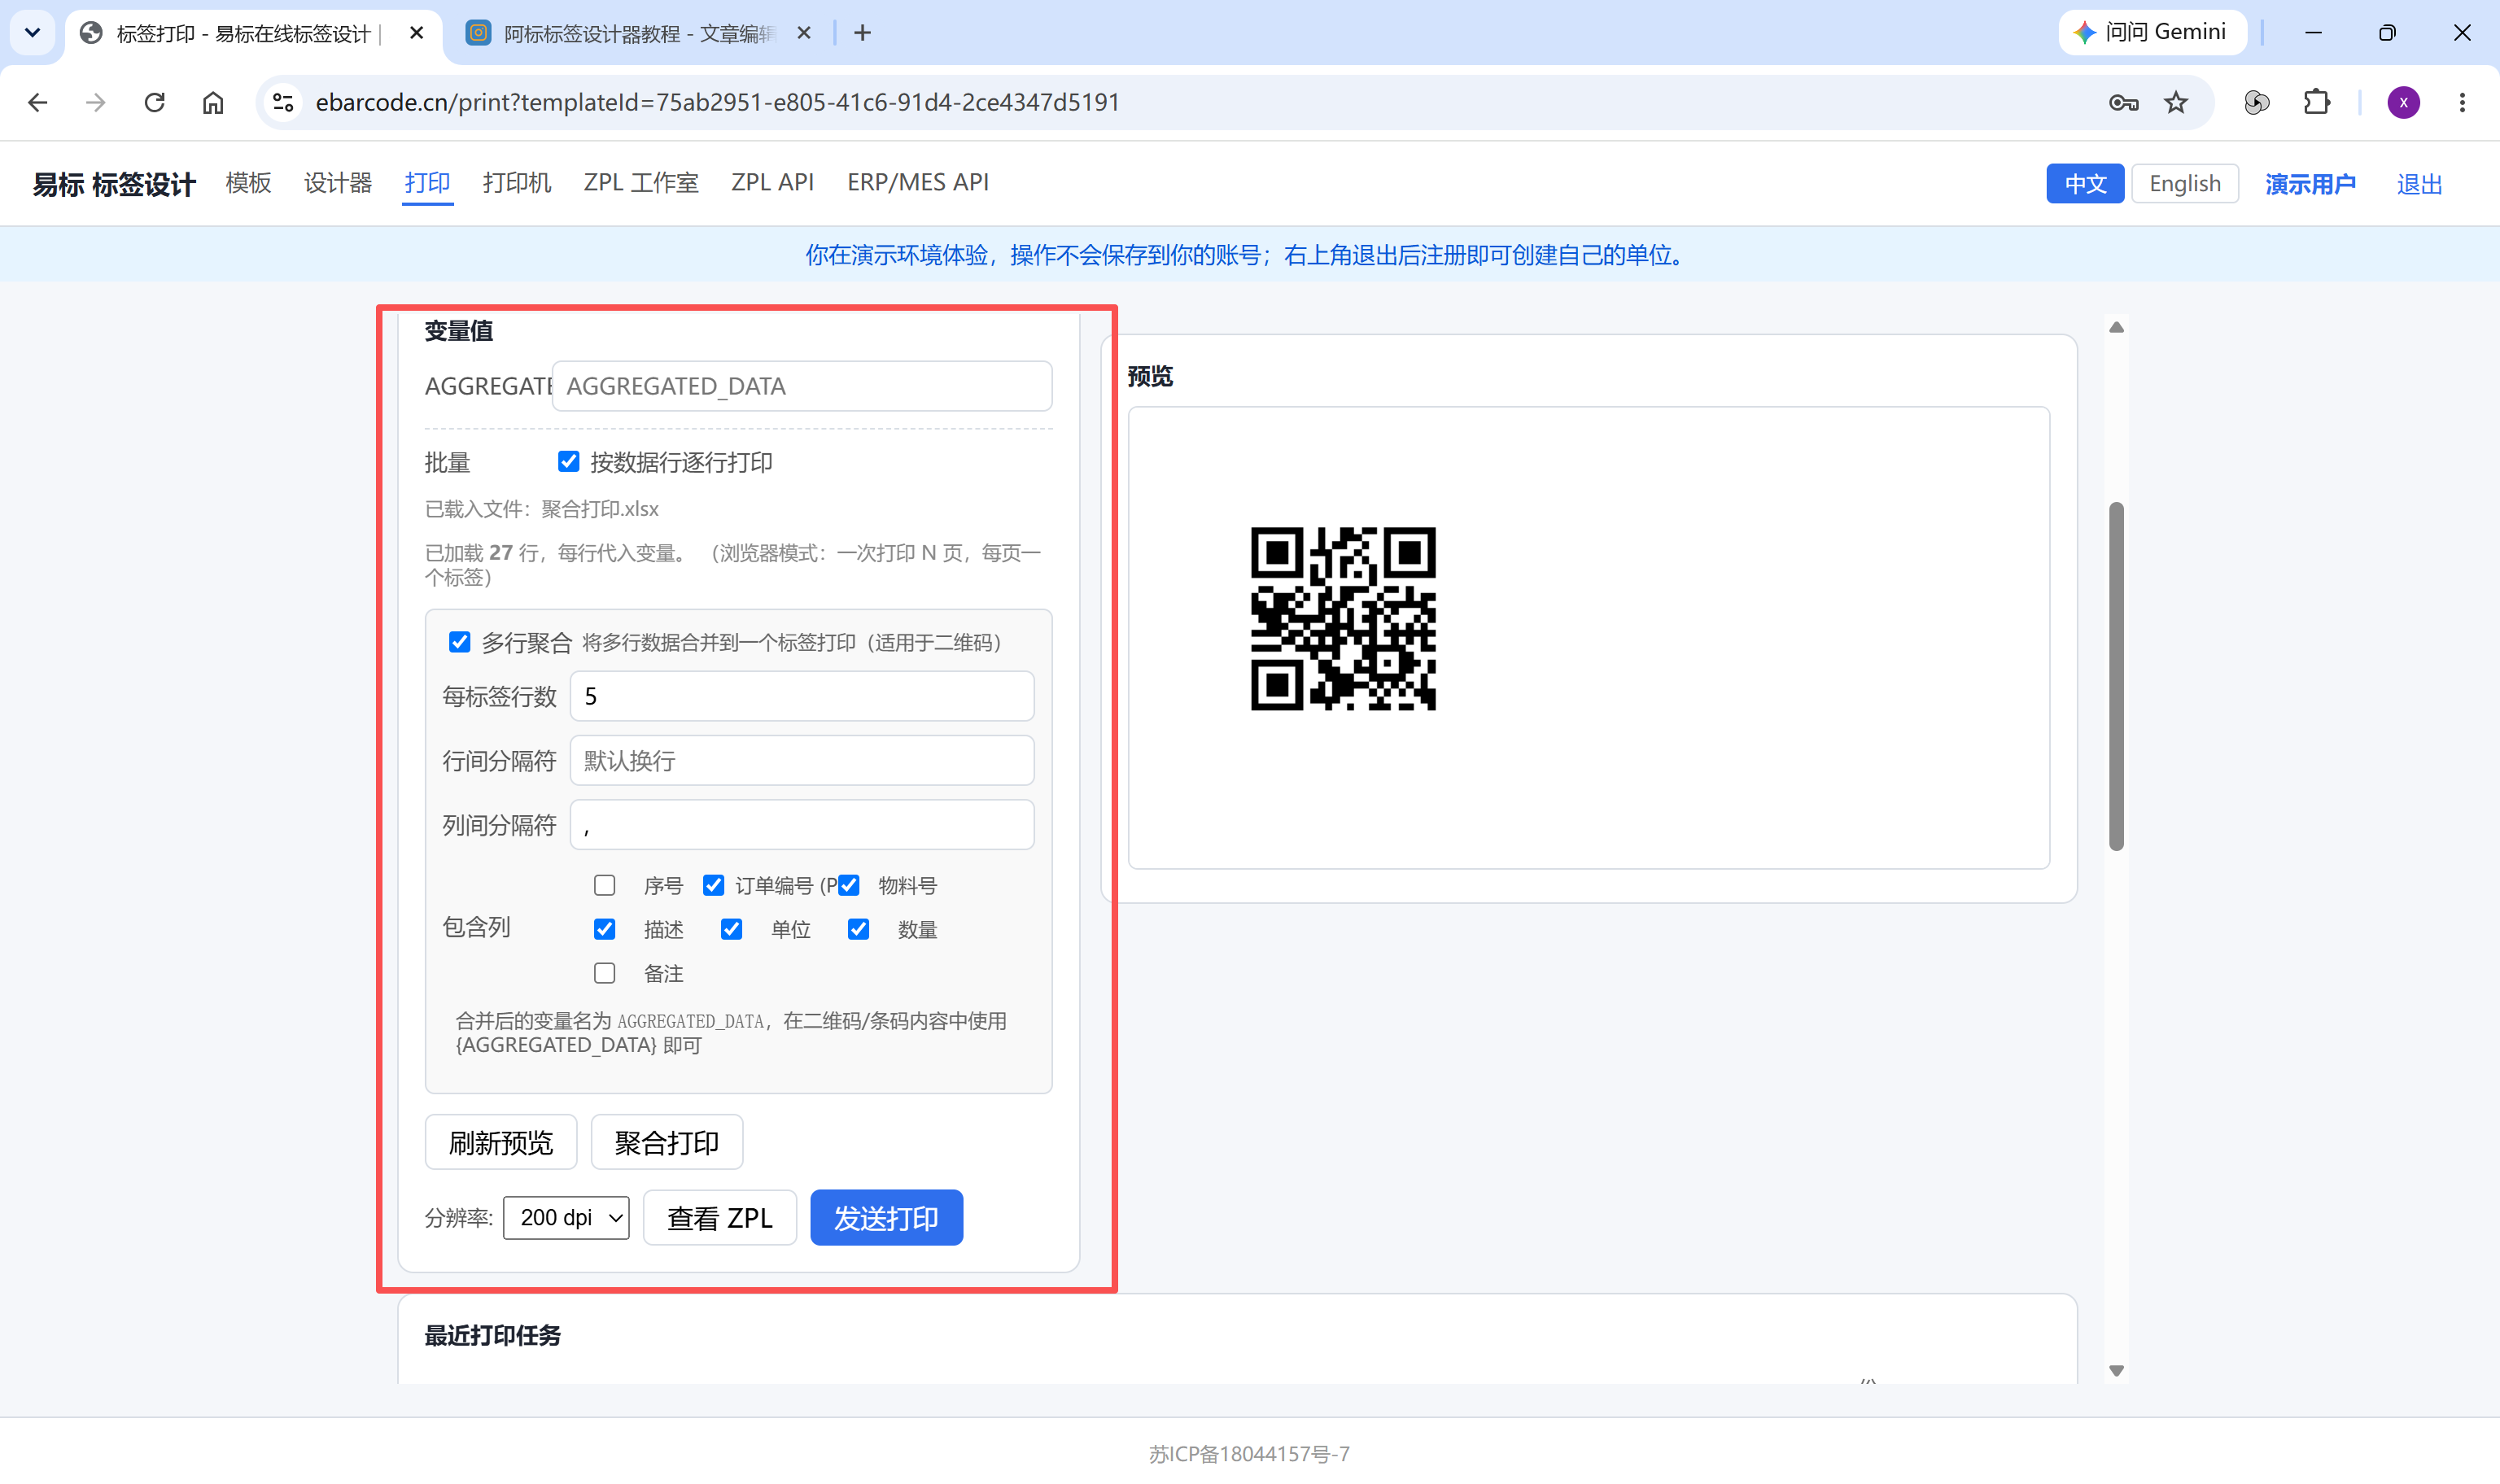Viewport: 2500px width, 1484px height.
Task: Switch language to 中文
Action: point(2085,184)
